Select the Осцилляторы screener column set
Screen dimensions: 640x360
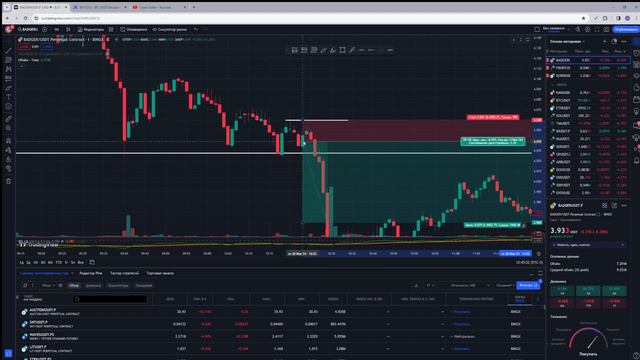pyautogui.click(x=118, y=285)
